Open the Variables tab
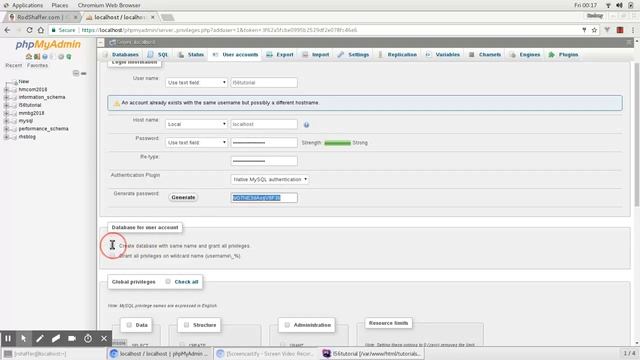The image size is (640, 360). coord(443,55)
